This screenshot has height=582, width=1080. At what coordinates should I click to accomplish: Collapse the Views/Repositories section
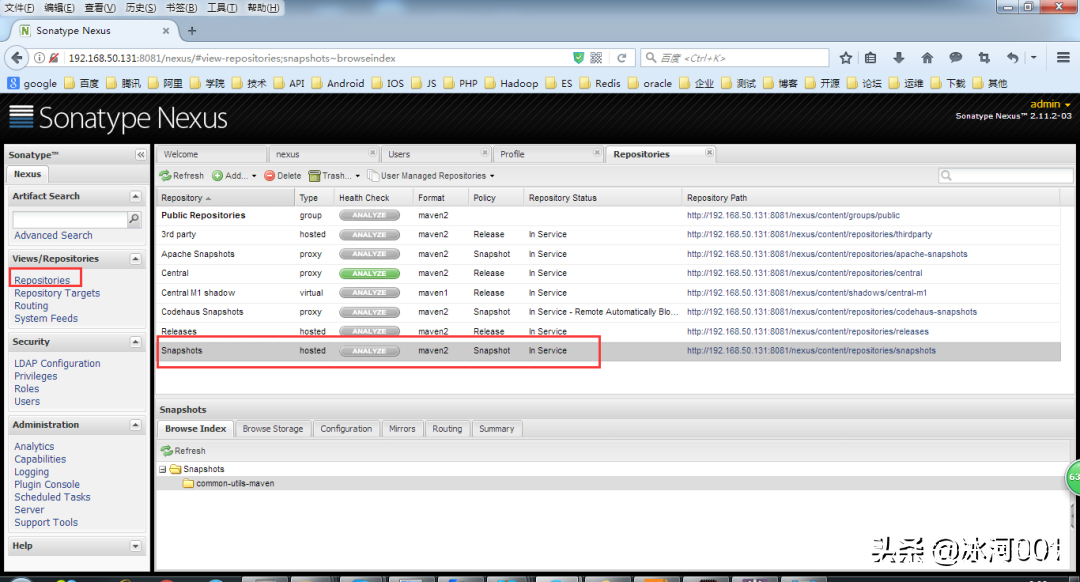tap(136, 259)
